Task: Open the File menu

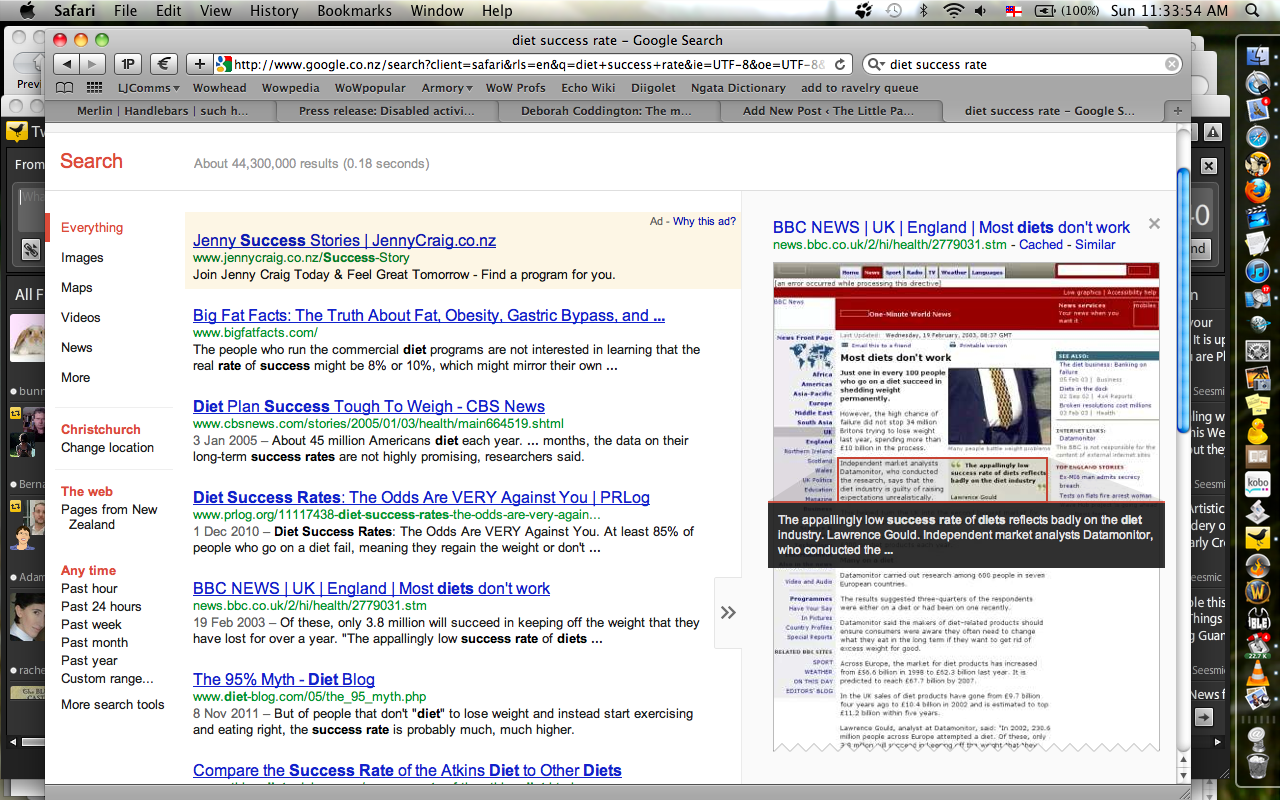Action: click(125, 11)
